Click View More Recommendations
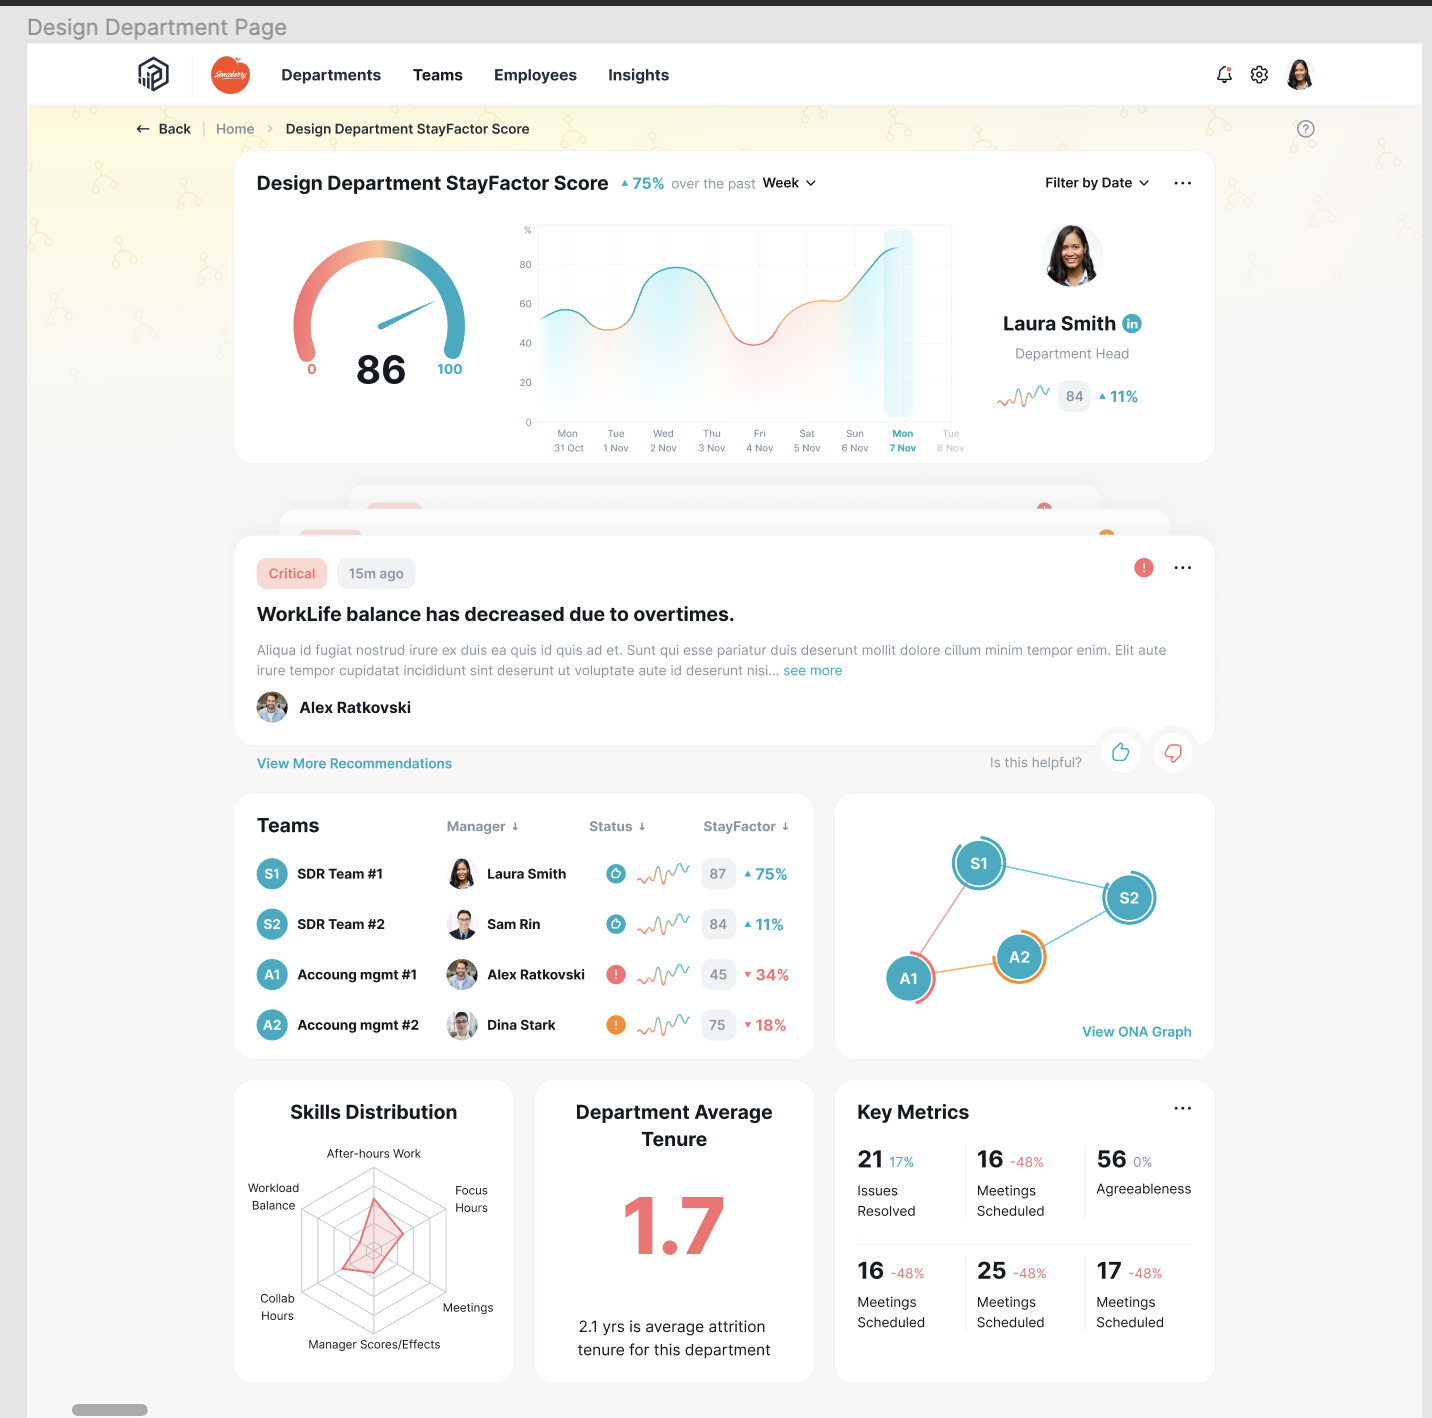This screenshot has width=1432, height=1418. point(354,763)
